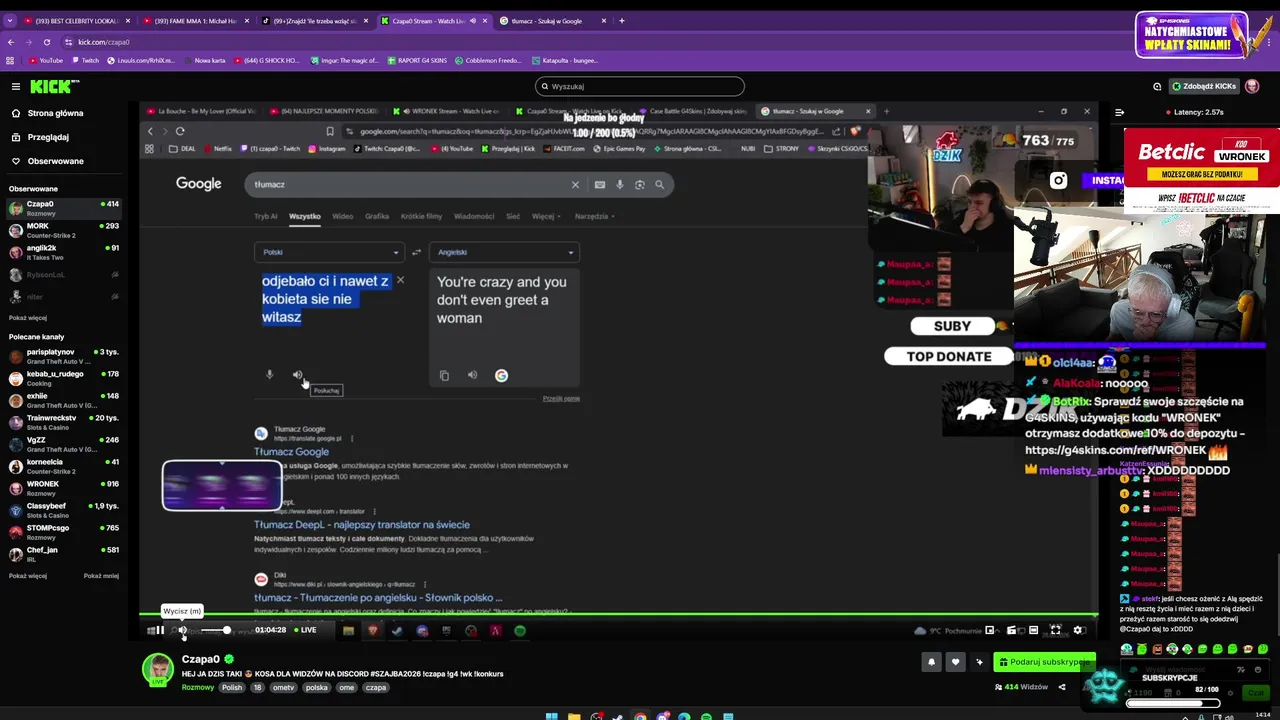Open Obserwowane in sidebar
This screenshot has height=720, width=1280.
click(x=56, y=161)
